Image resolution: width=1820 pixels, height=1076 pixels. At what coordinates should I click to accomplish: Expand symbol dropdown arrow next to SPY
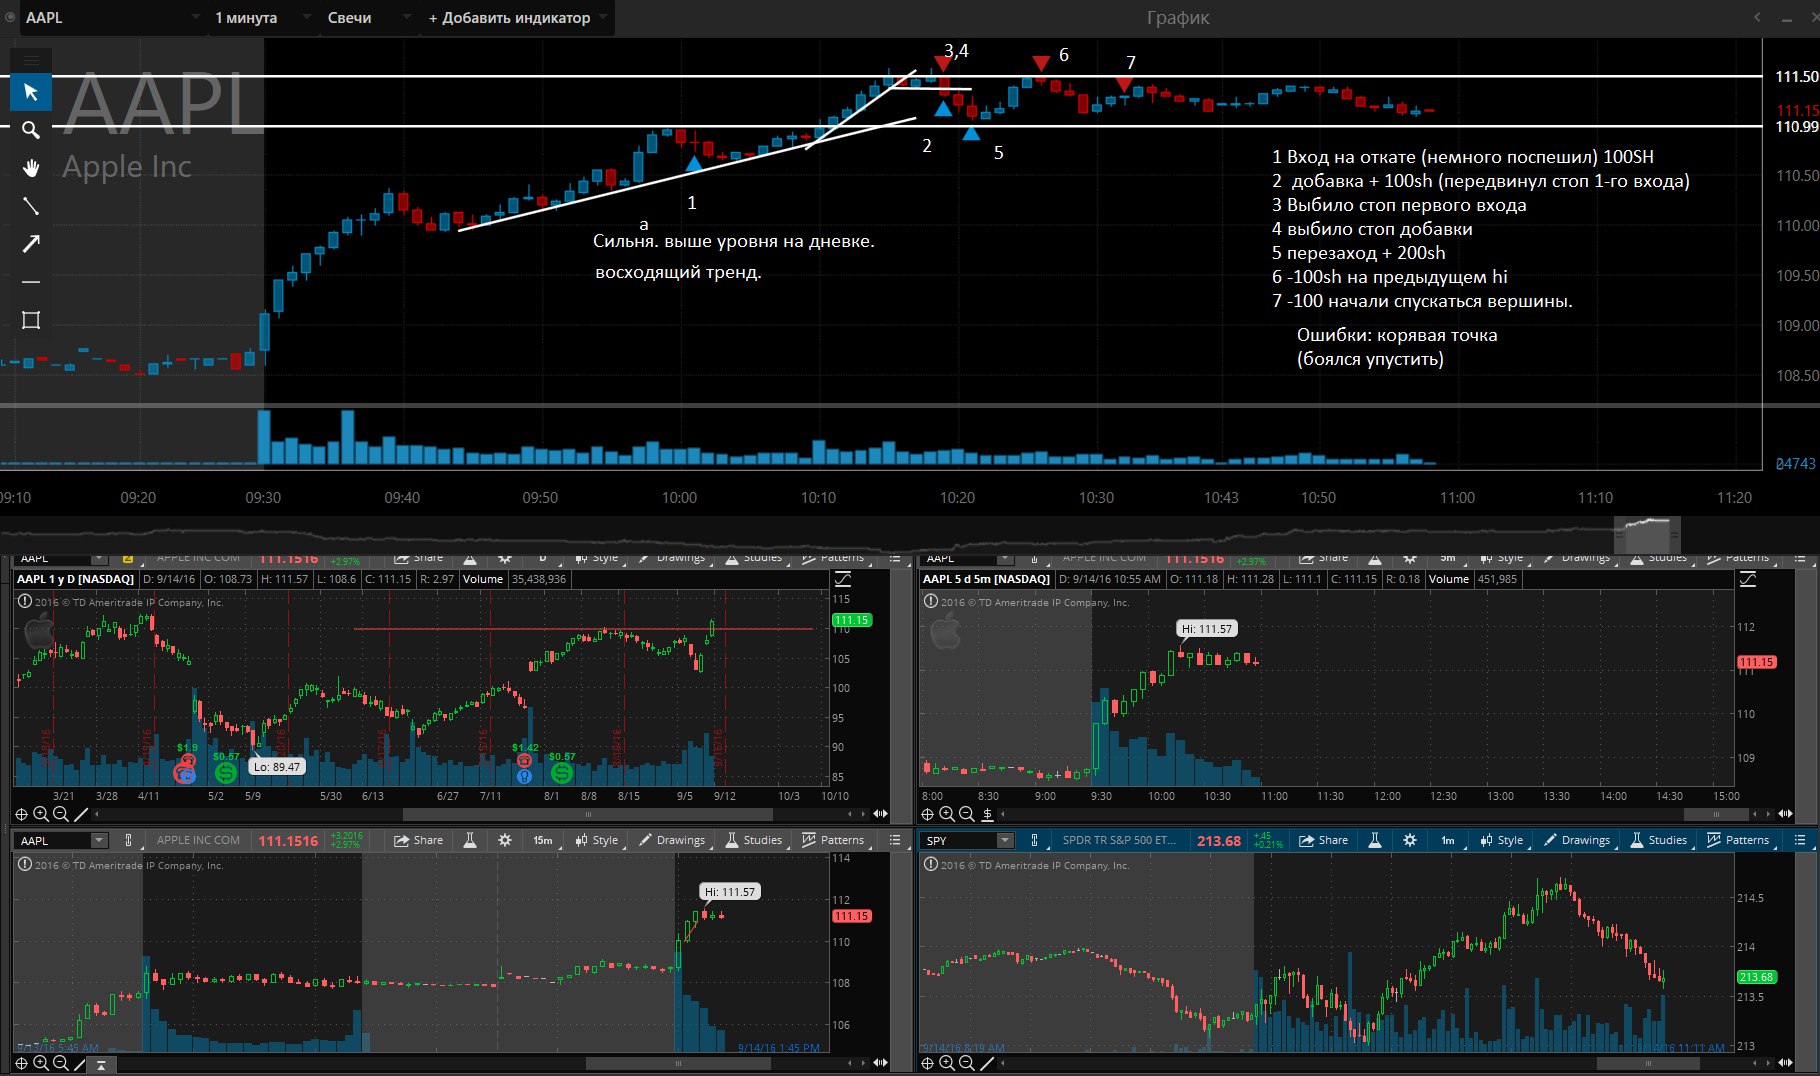tap(1005, 840)
